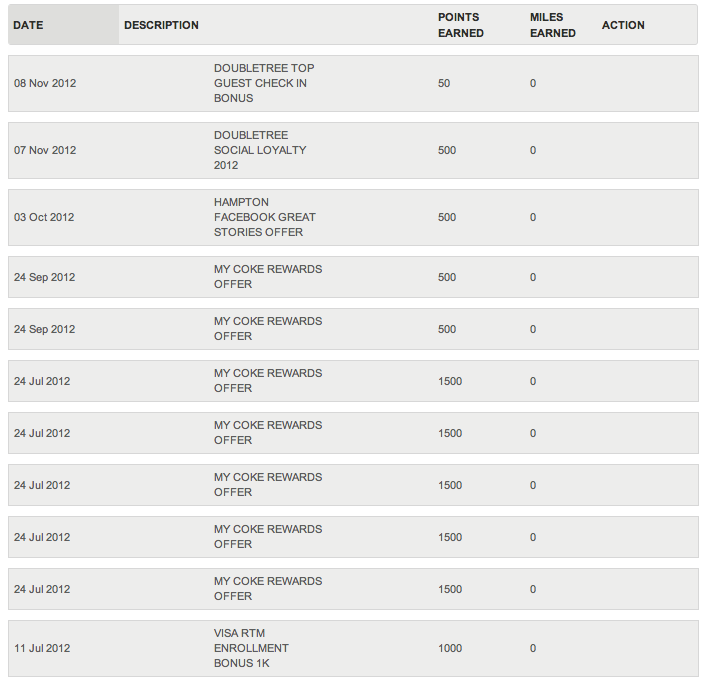The width and height of the screenshot is (709, 682).
Task: Select the Hampton Facebook Great Stories Offer row
Action: (x=353, y=217)
